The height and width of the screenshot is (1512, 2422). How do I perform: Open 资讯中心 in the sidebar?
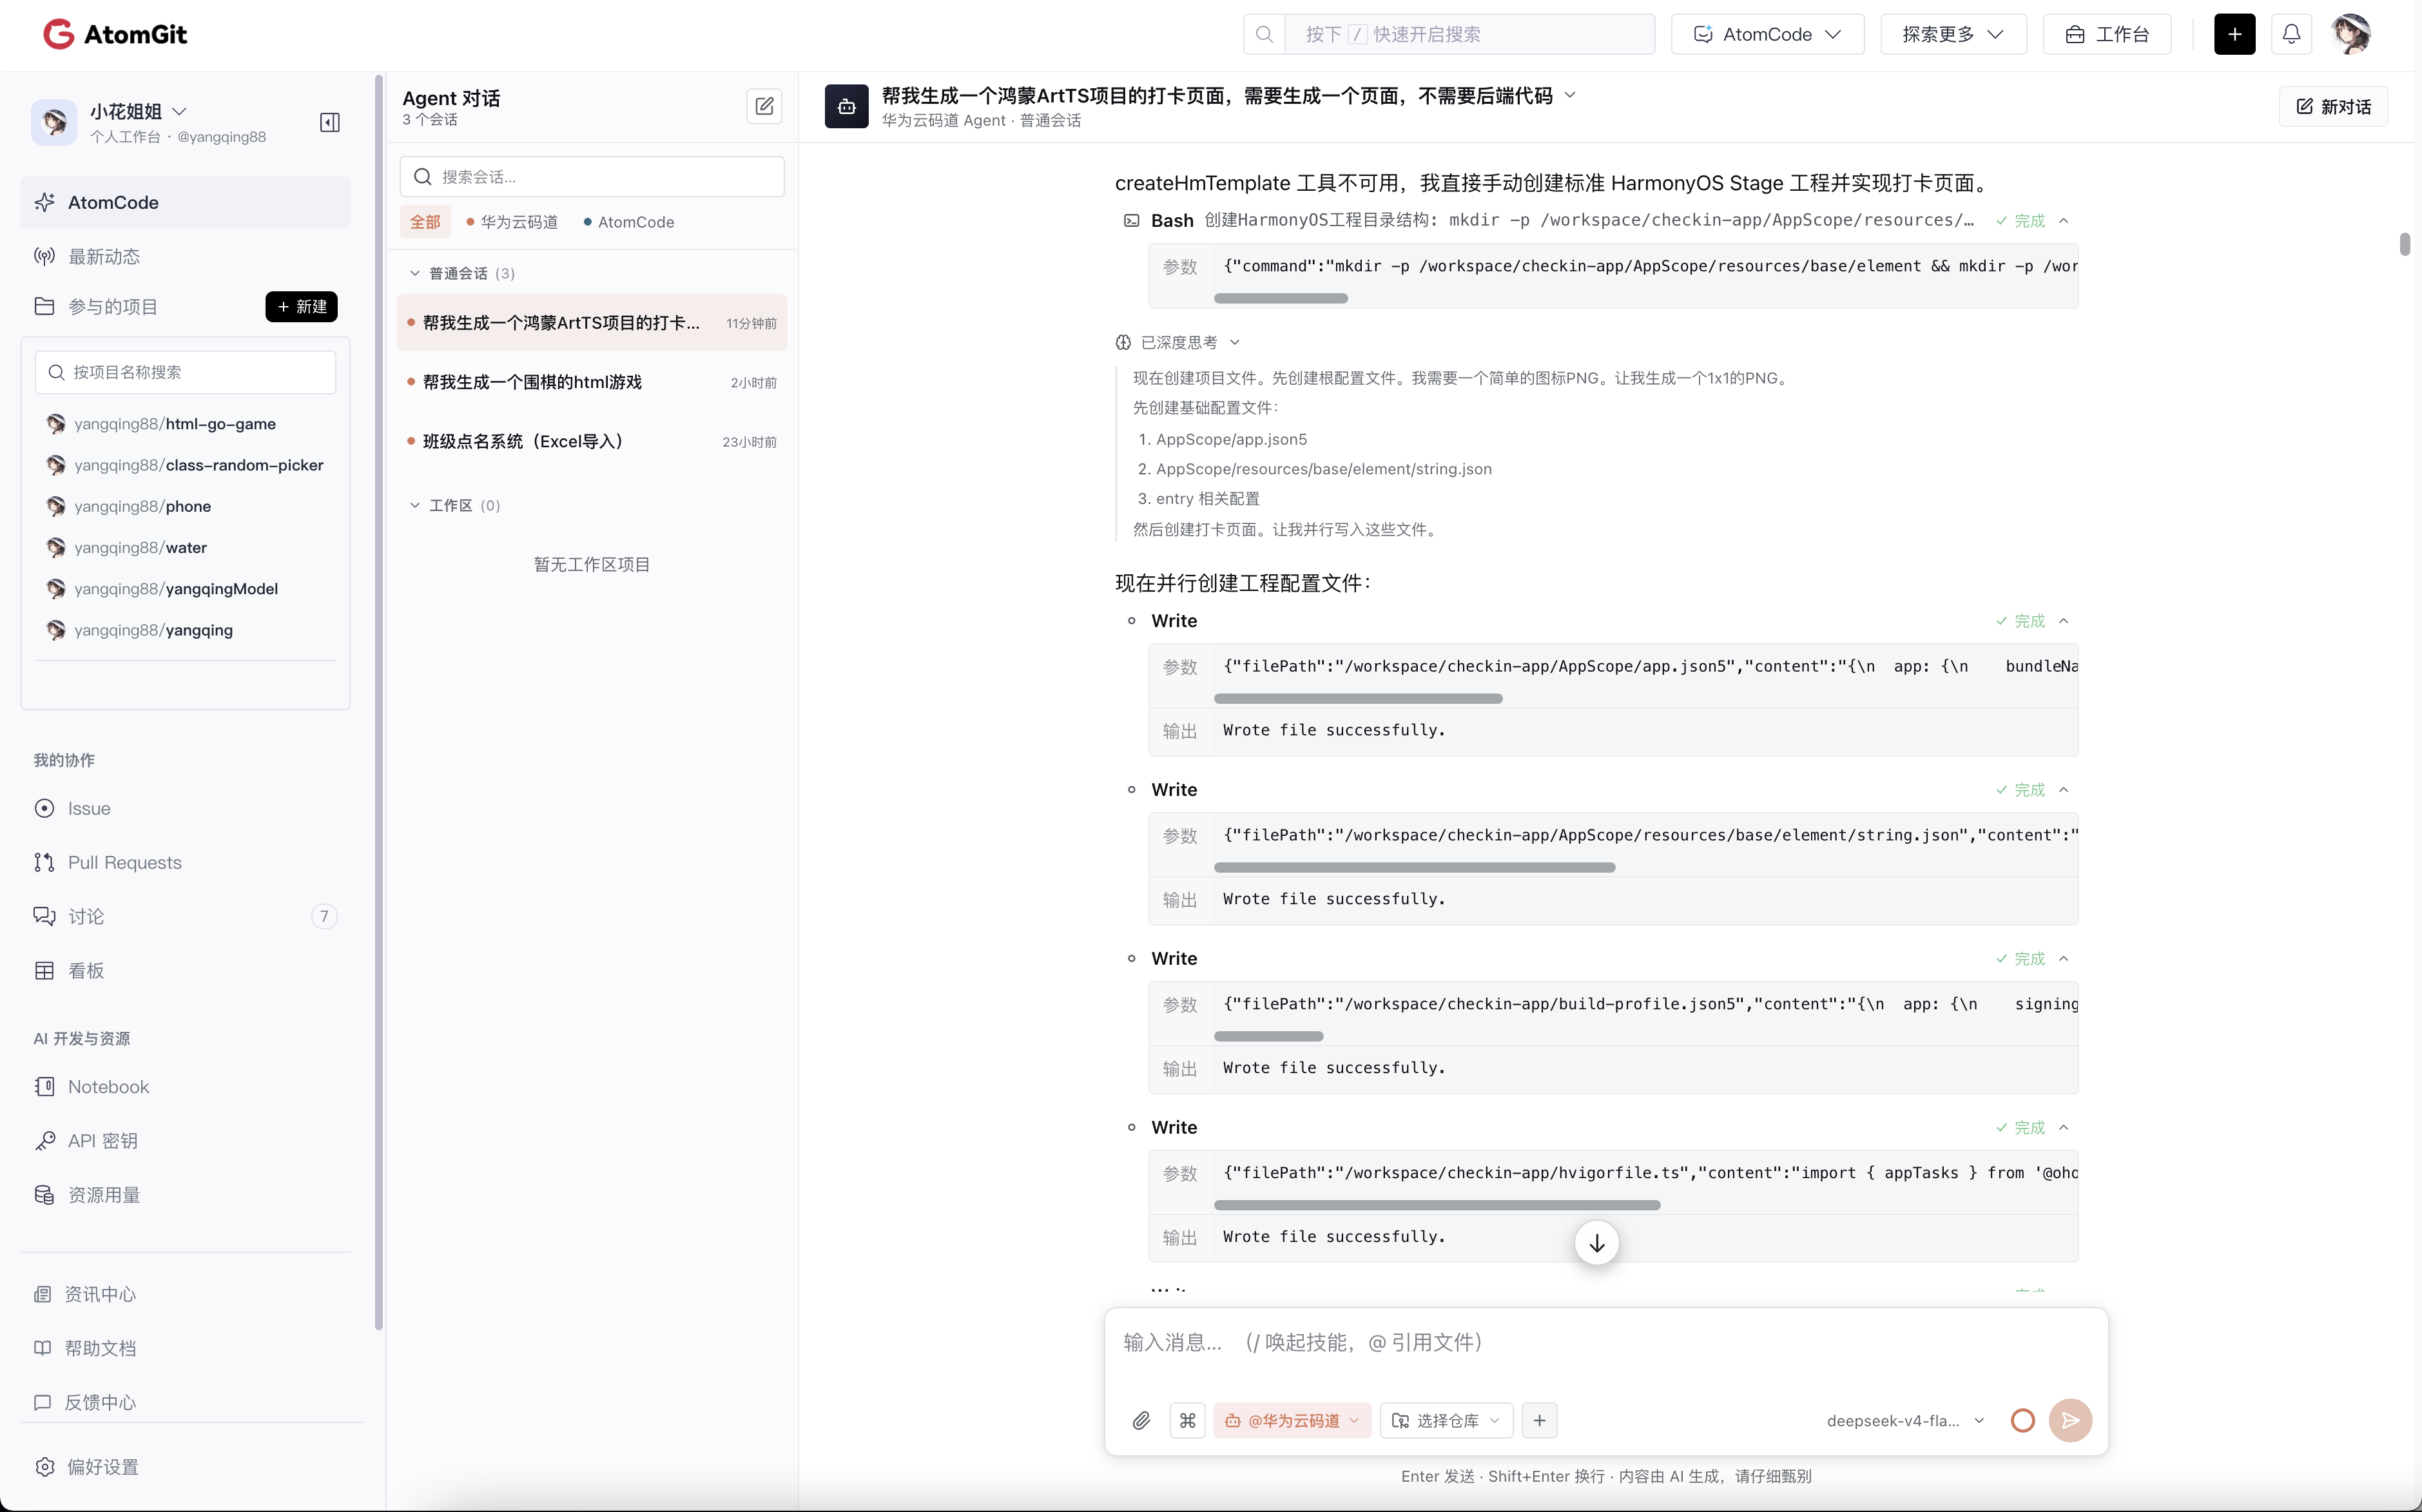coord(186,1294)
